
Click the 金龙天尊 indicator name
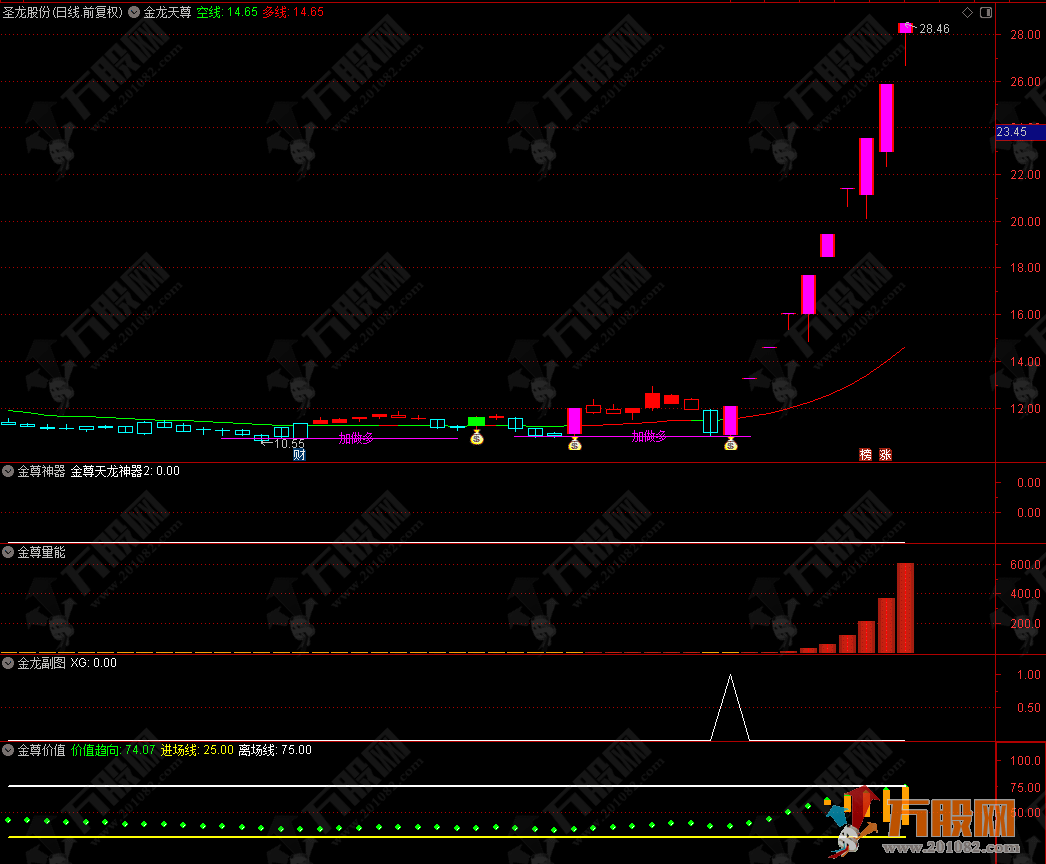(x=167, y=12)
